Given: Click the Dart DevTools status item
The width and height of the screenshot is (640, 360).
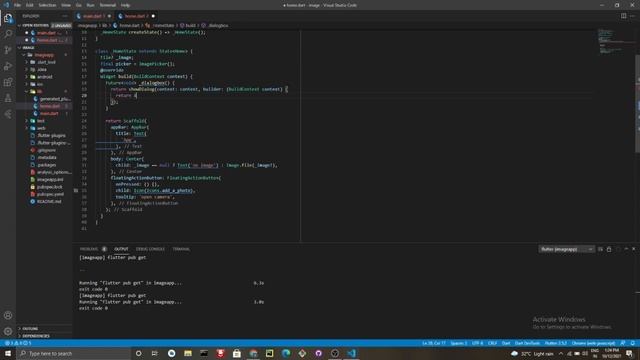Looking at the screenshot, I should (x=527, y=343).
